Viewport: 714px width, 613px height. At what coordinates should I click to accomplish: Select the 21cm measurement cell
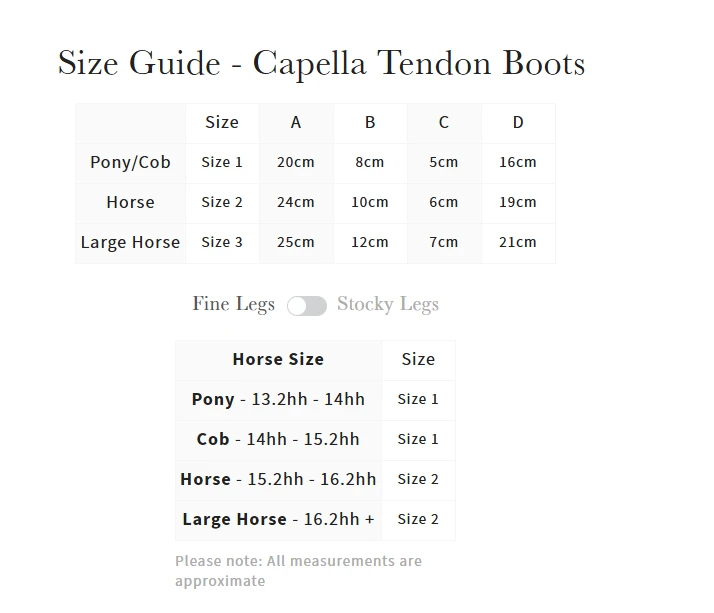518,242
